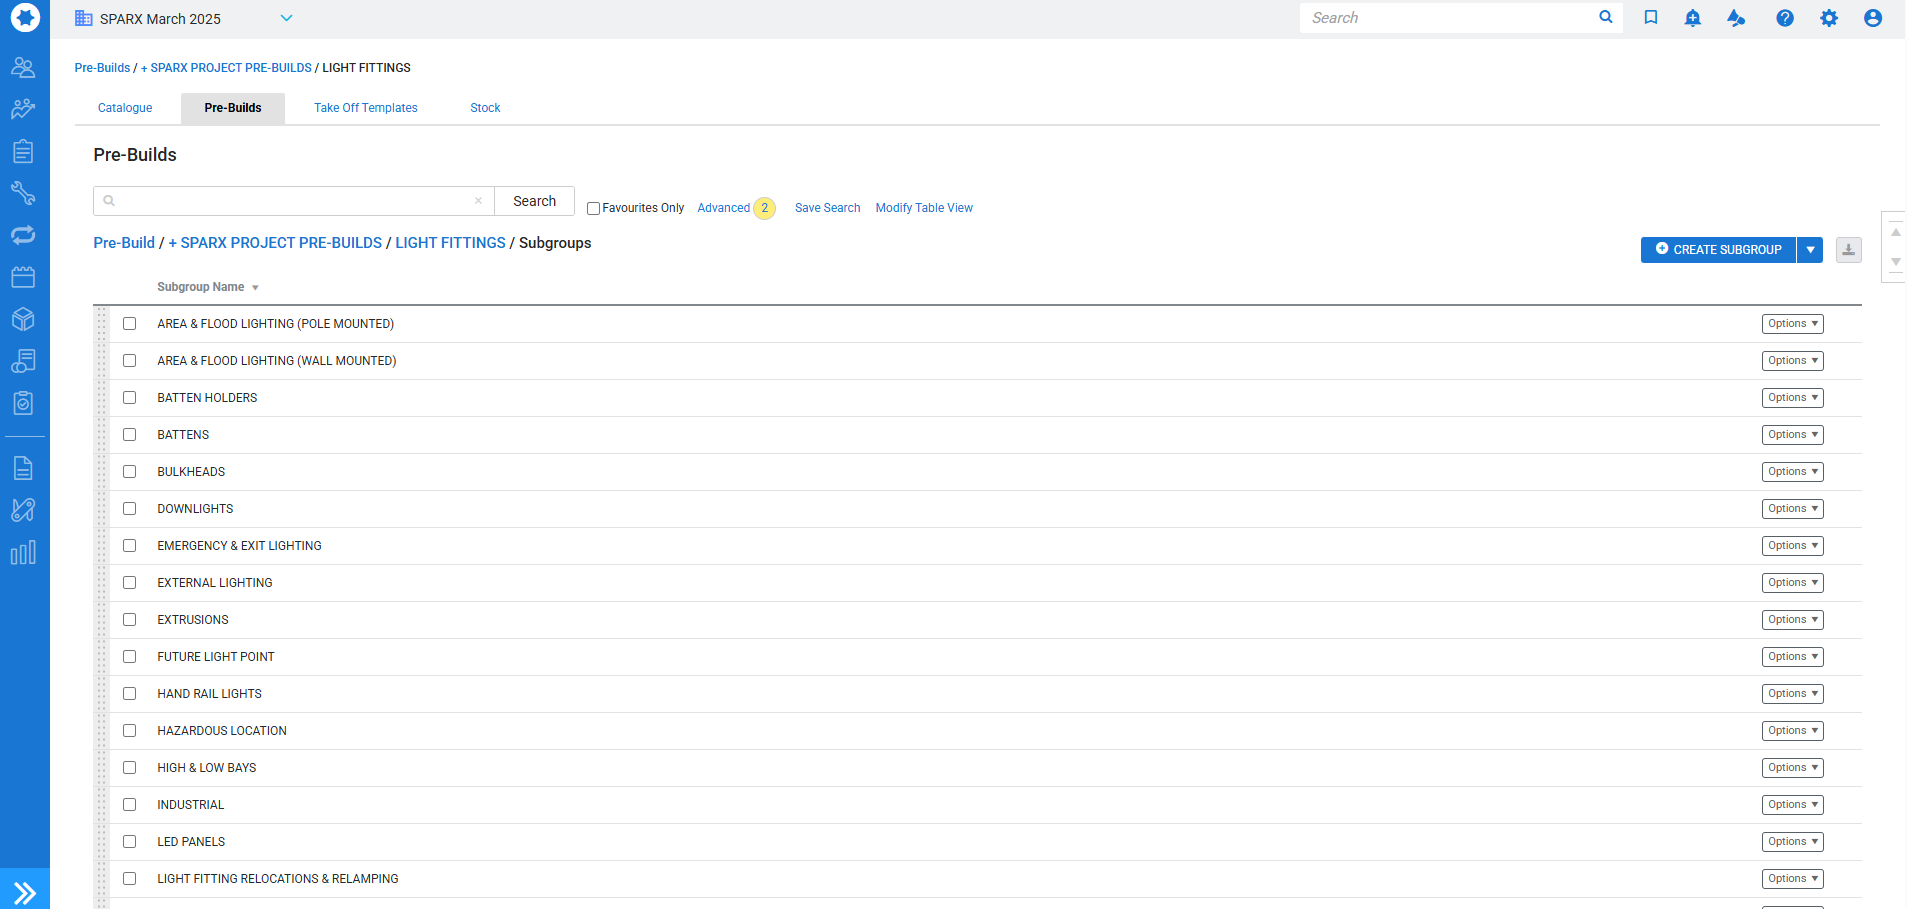
Task: Open Options dropdown for BULKHEADS
Action: tap(1792, 472)
